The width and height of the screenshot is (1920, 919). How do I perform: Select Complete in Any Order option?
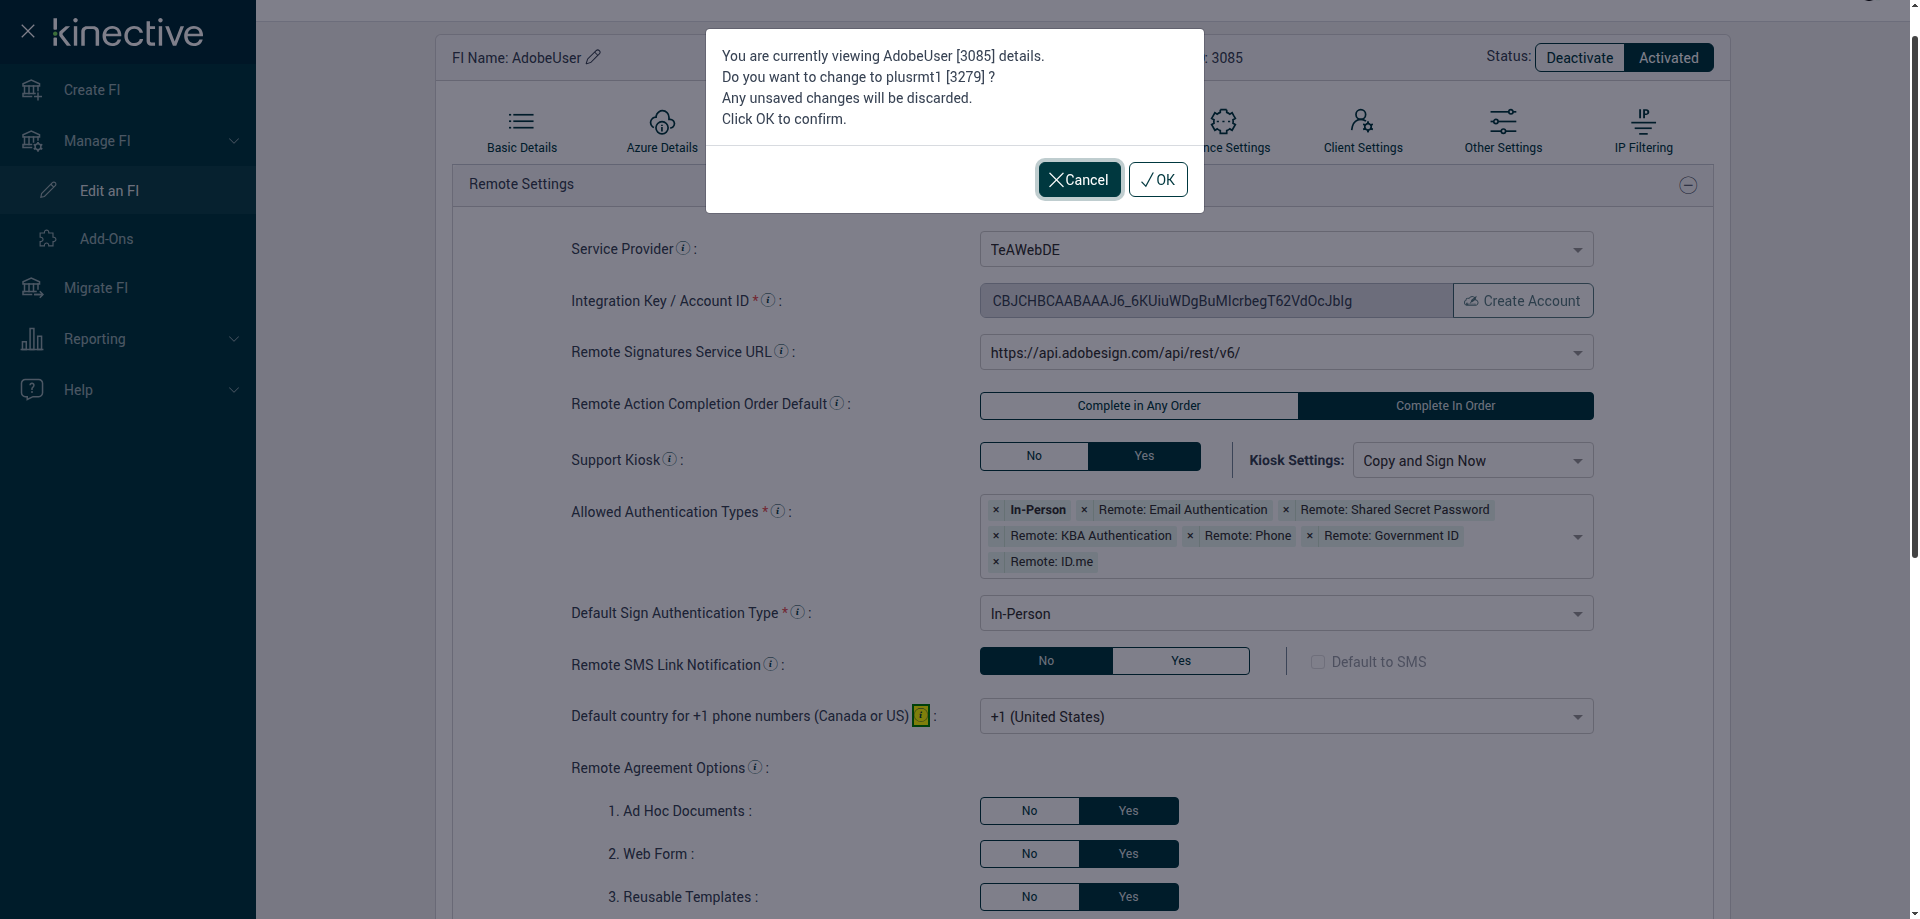1139,406
